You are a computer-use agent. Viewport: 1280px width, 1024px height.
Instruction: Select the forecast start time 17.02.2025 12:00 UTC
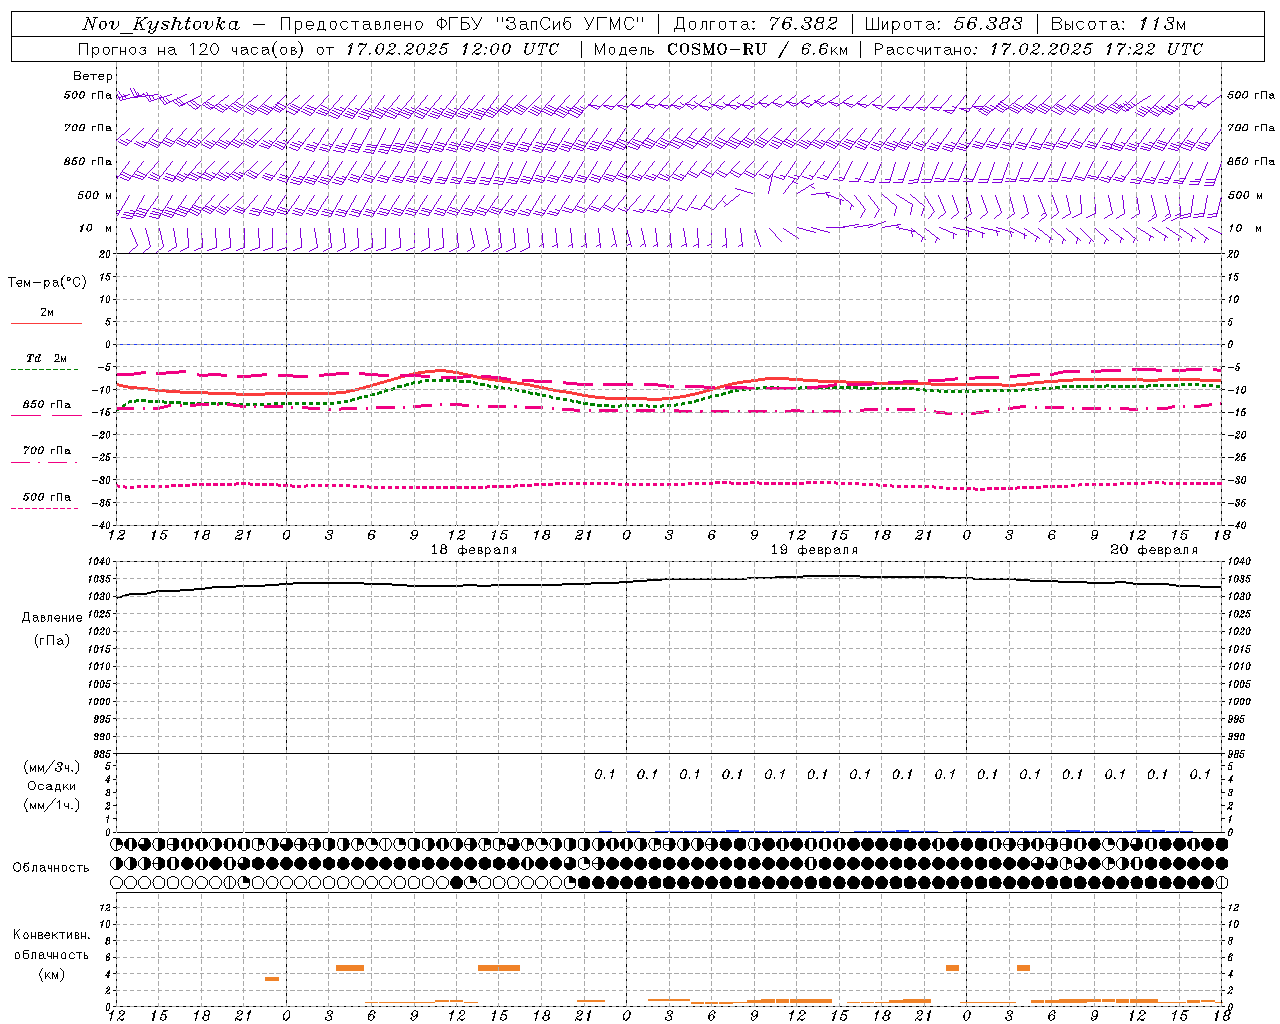pos(452,49)
